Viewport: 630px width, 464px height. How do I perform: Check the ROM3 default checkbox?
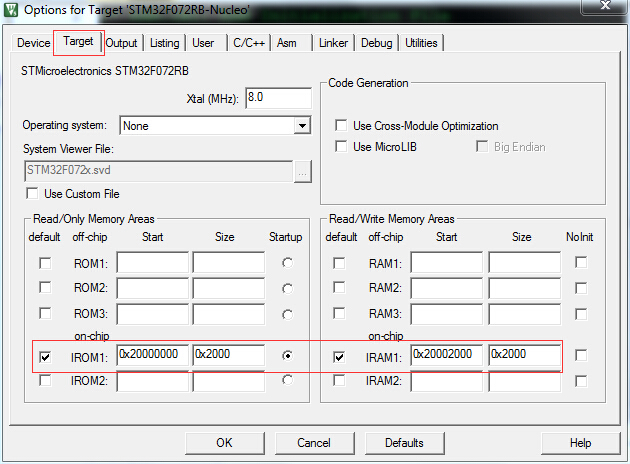click(45, 313)
